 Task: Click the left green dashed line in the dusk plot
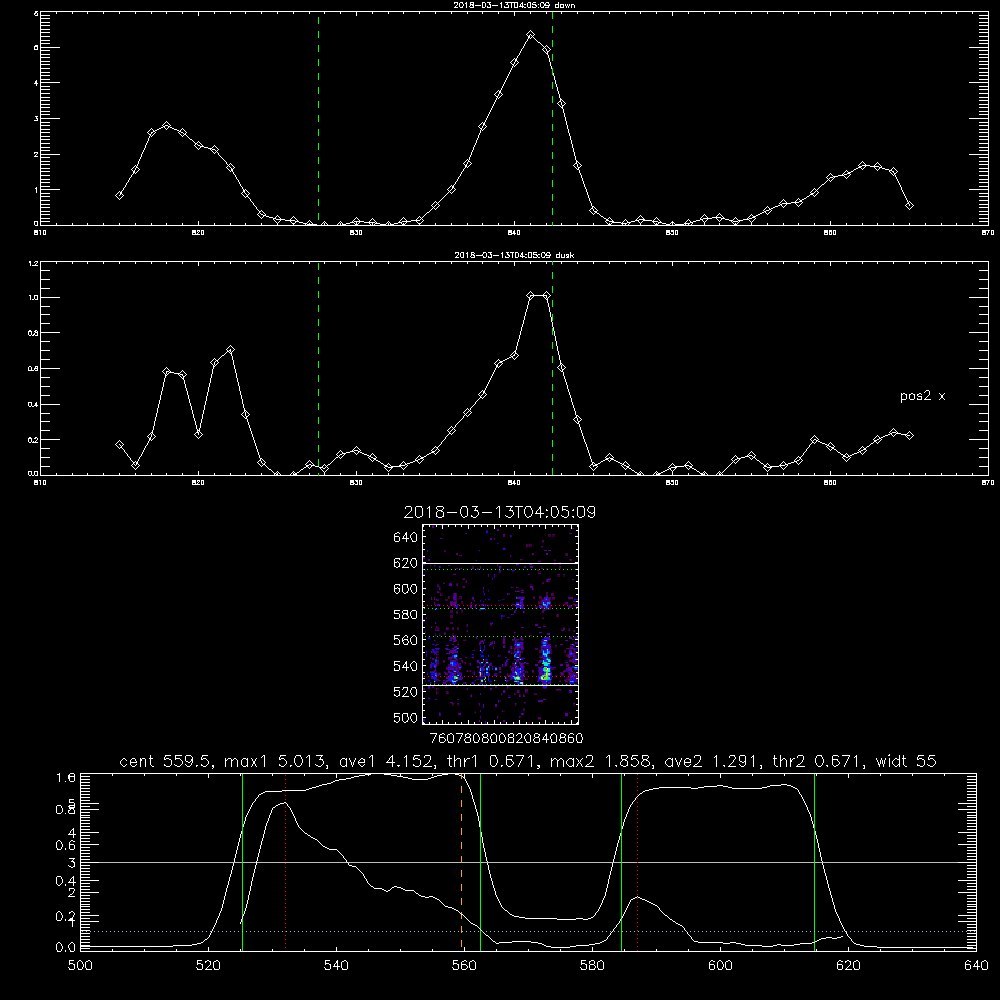click(x=318, y=369)
